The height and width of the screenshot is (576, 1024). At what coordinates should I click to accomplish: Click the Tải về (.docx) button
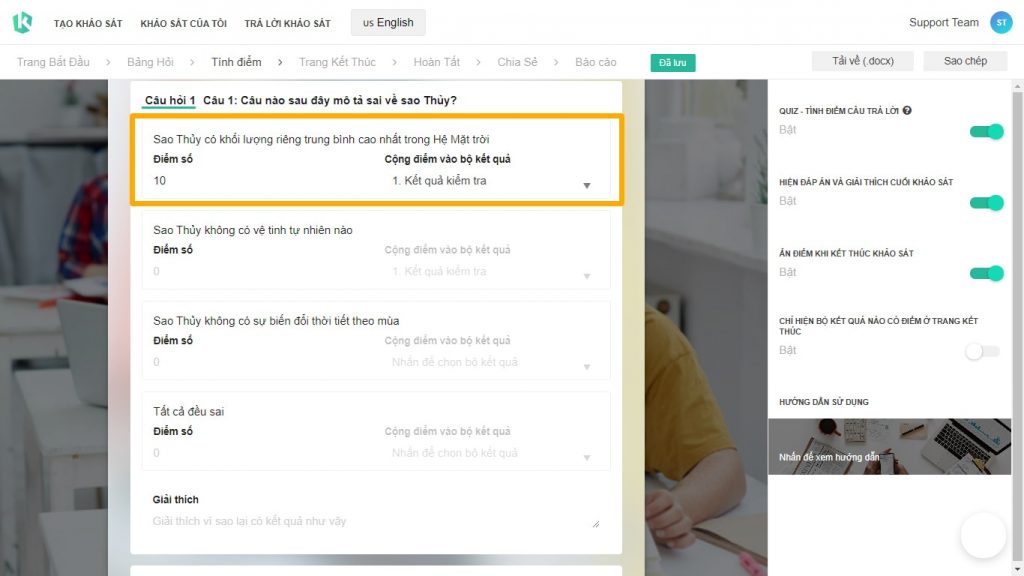coord(862,60)
